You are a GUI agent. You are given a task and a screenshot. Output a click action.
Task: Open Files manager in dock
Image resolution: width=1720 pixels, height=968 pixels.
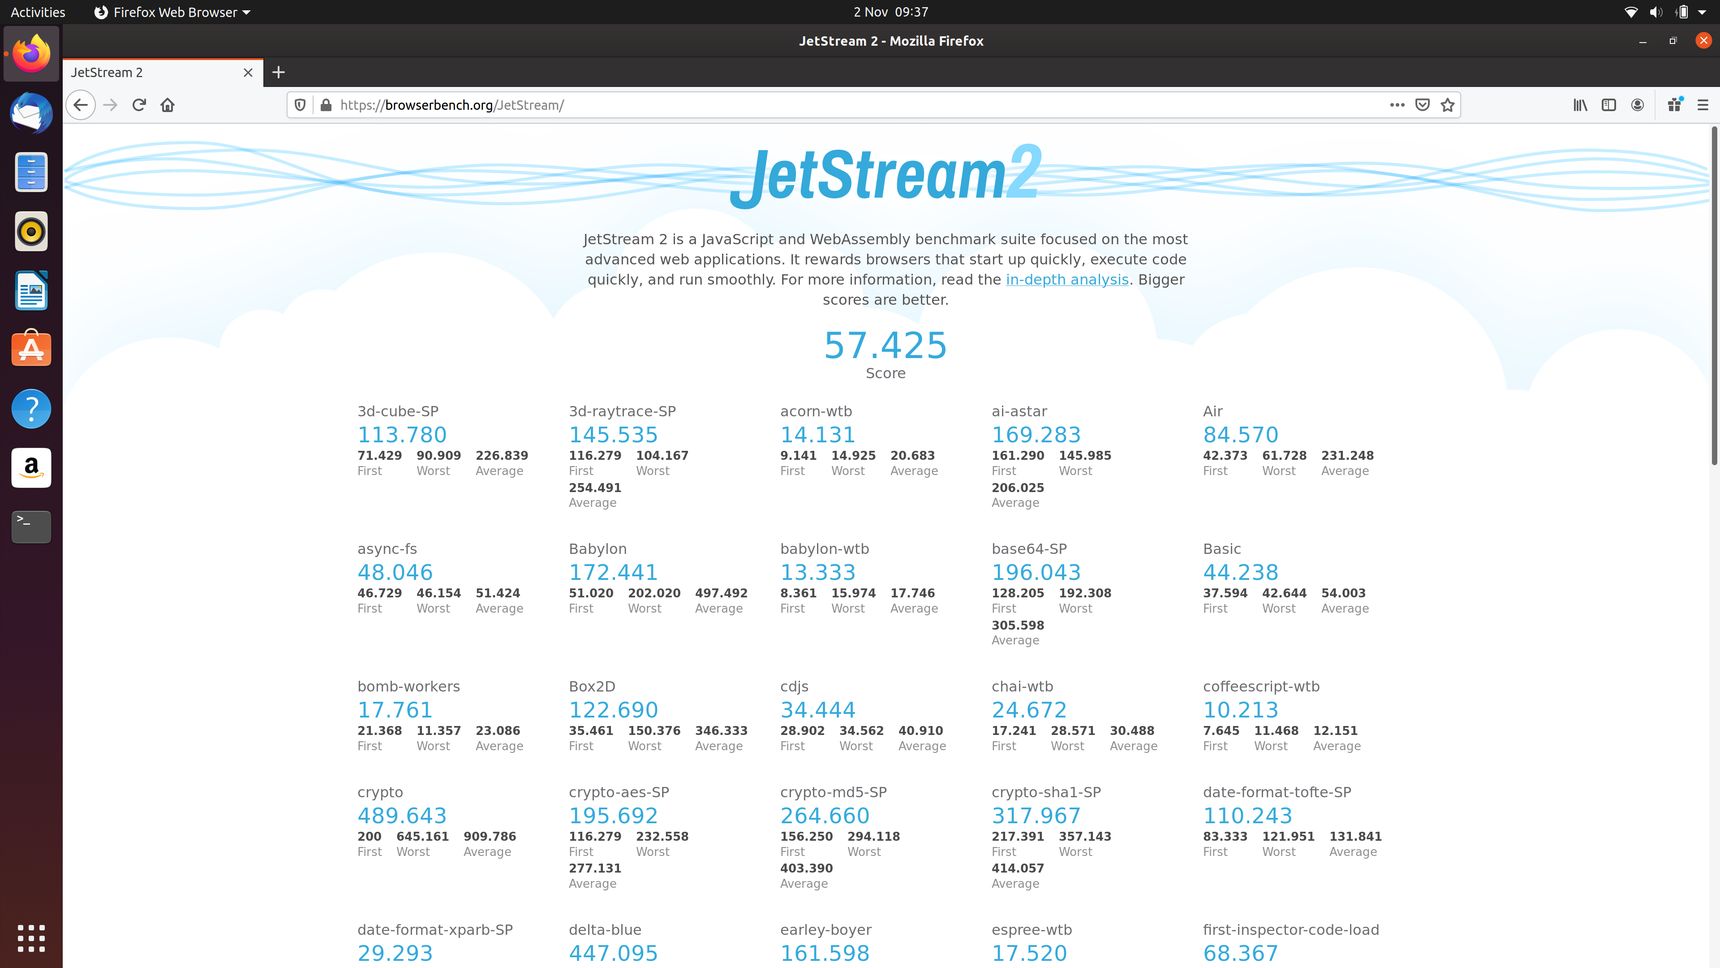[31, 172]
